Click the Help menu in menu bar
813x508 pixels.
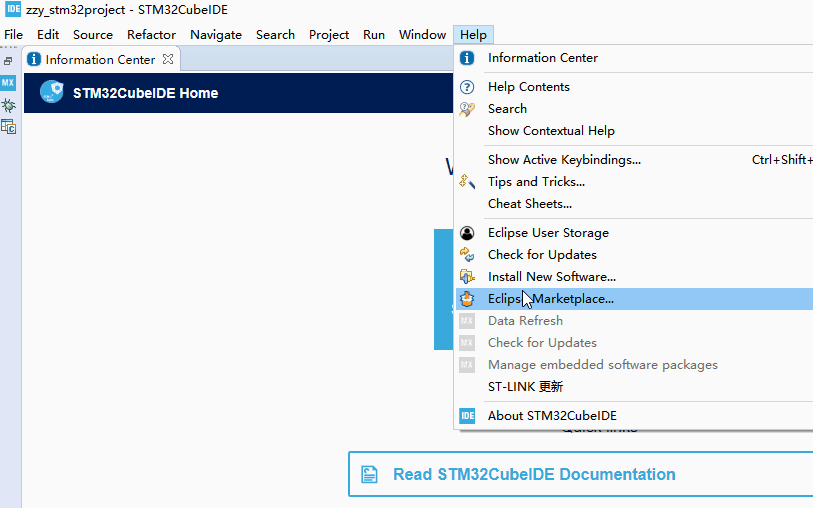[473, 35]
